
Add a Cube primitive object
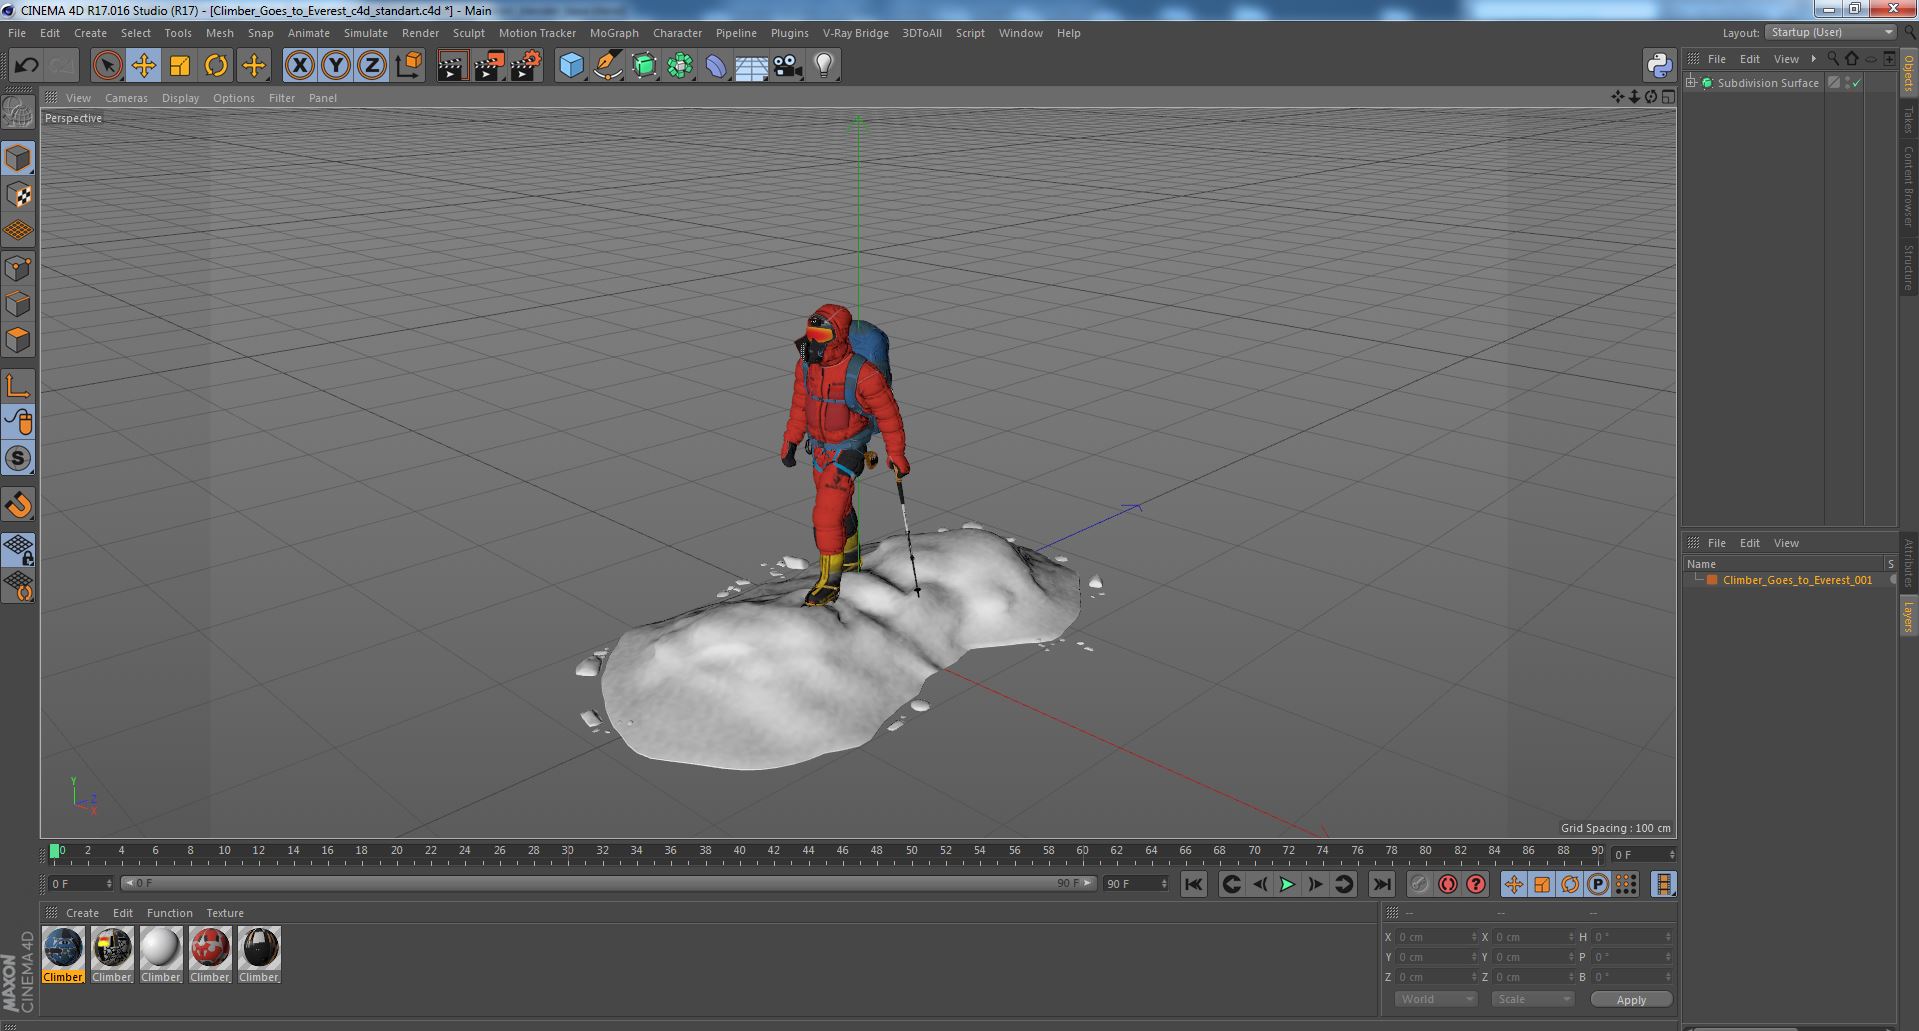(571, 66)
